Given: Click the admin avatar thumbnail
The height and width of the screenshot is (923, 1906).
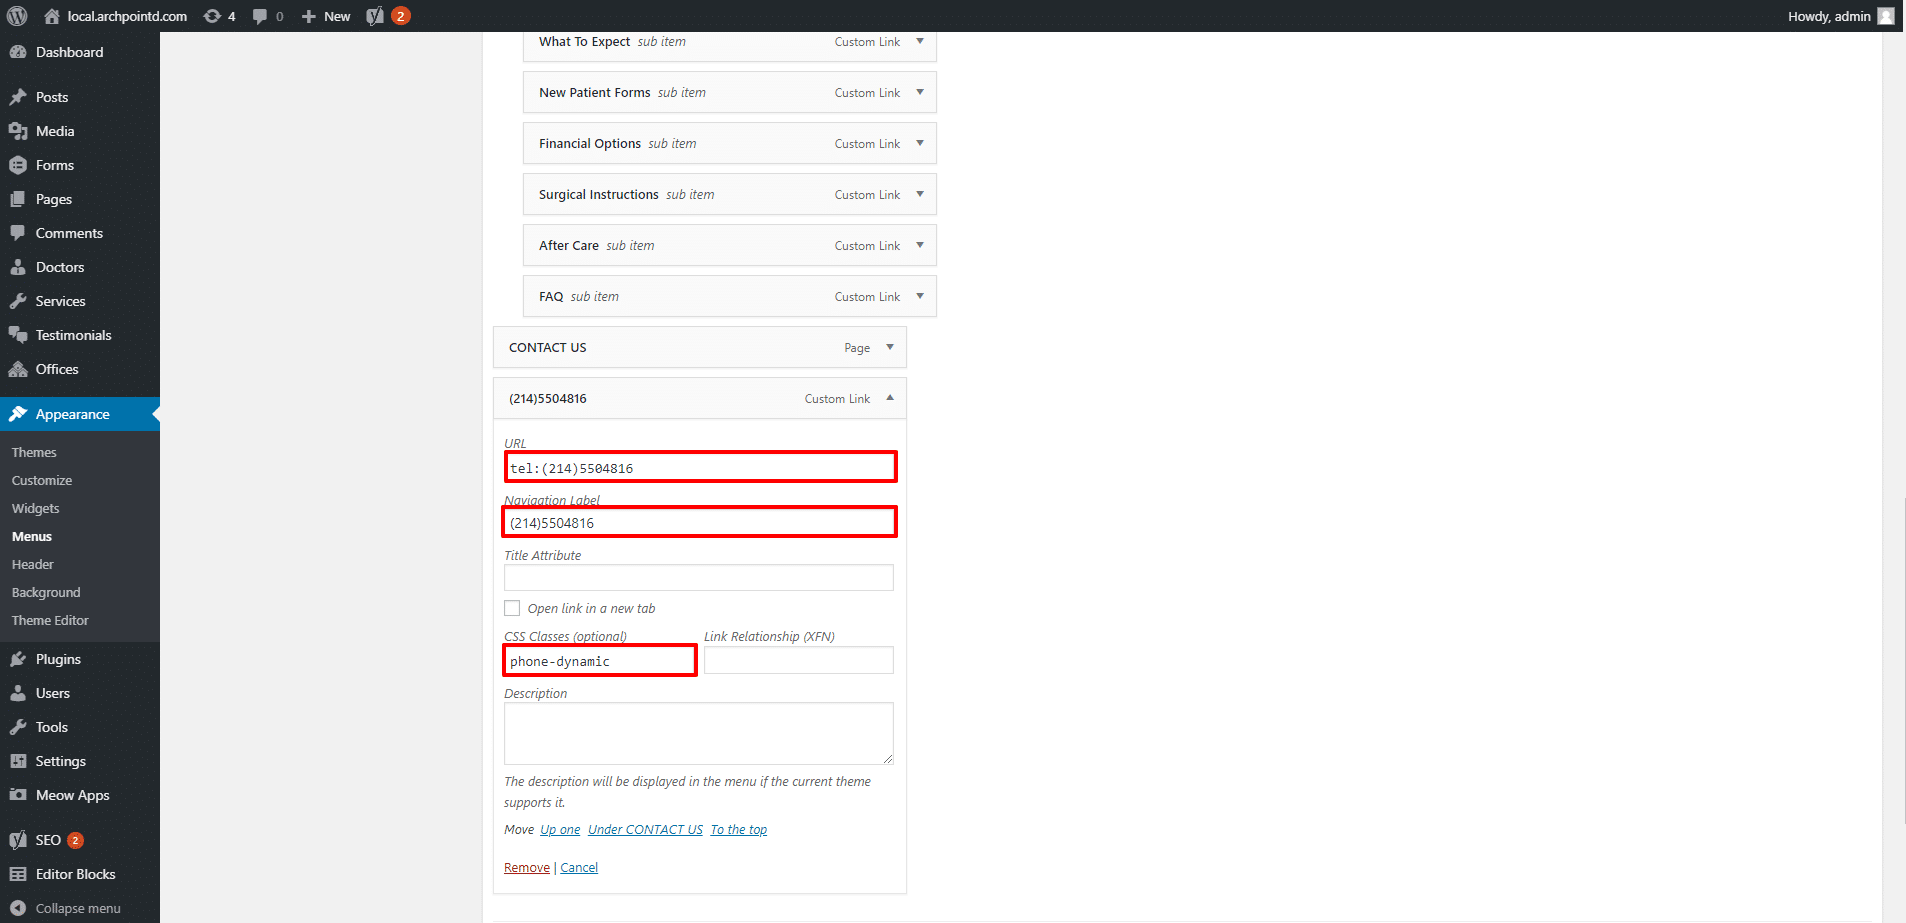Looking at the screenshot, I should pos(1886,16).
